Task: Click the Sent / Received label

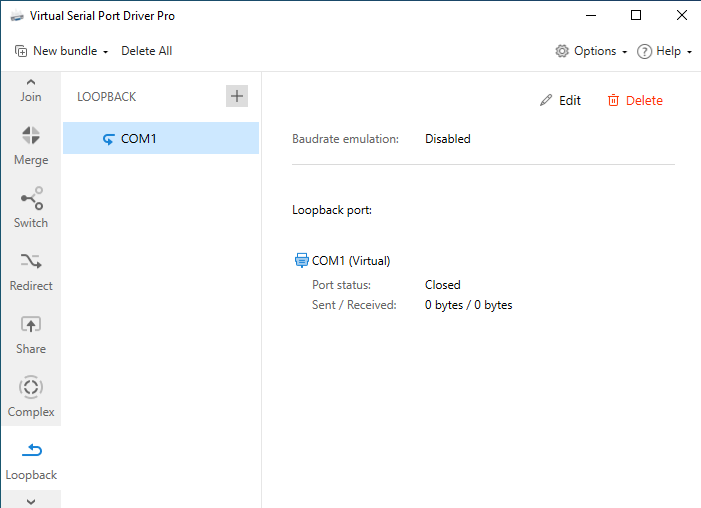Action: (354, 305)
